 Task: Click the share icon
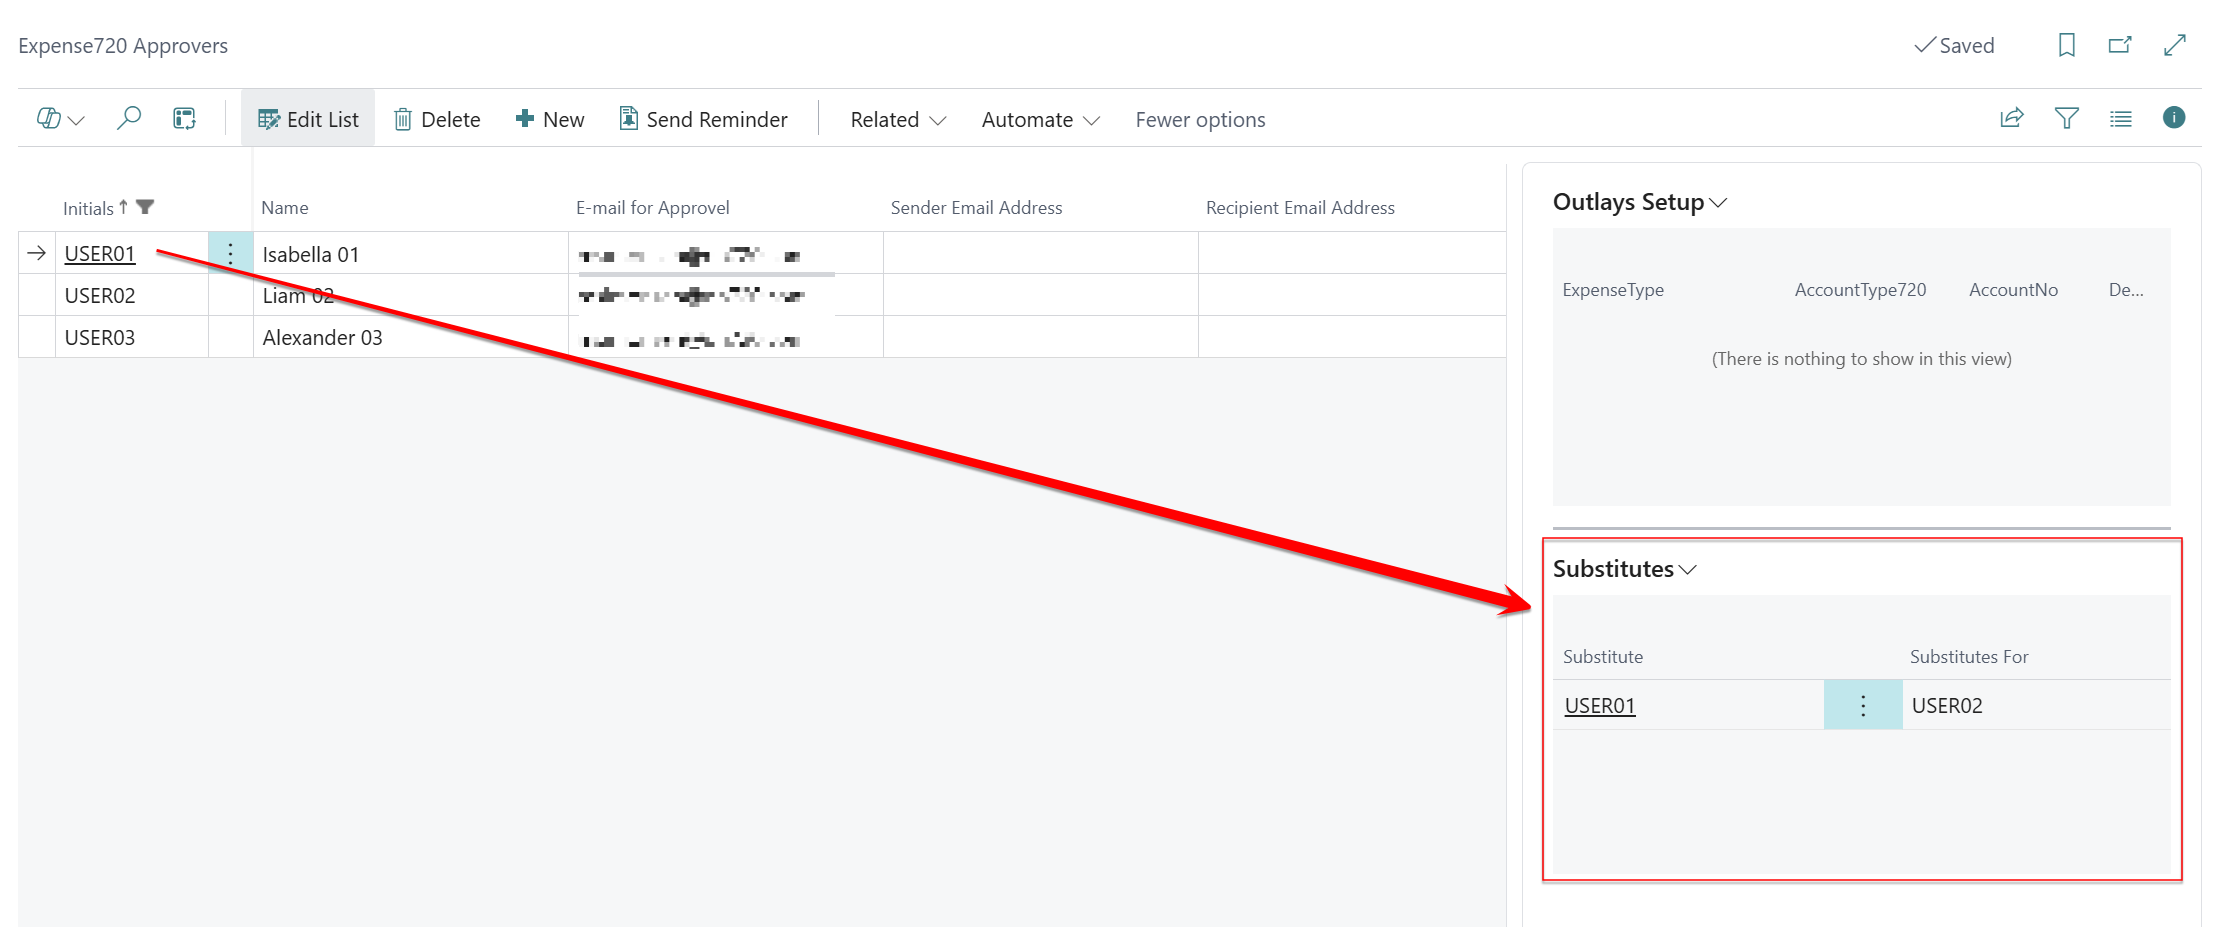pos(2012,118)
